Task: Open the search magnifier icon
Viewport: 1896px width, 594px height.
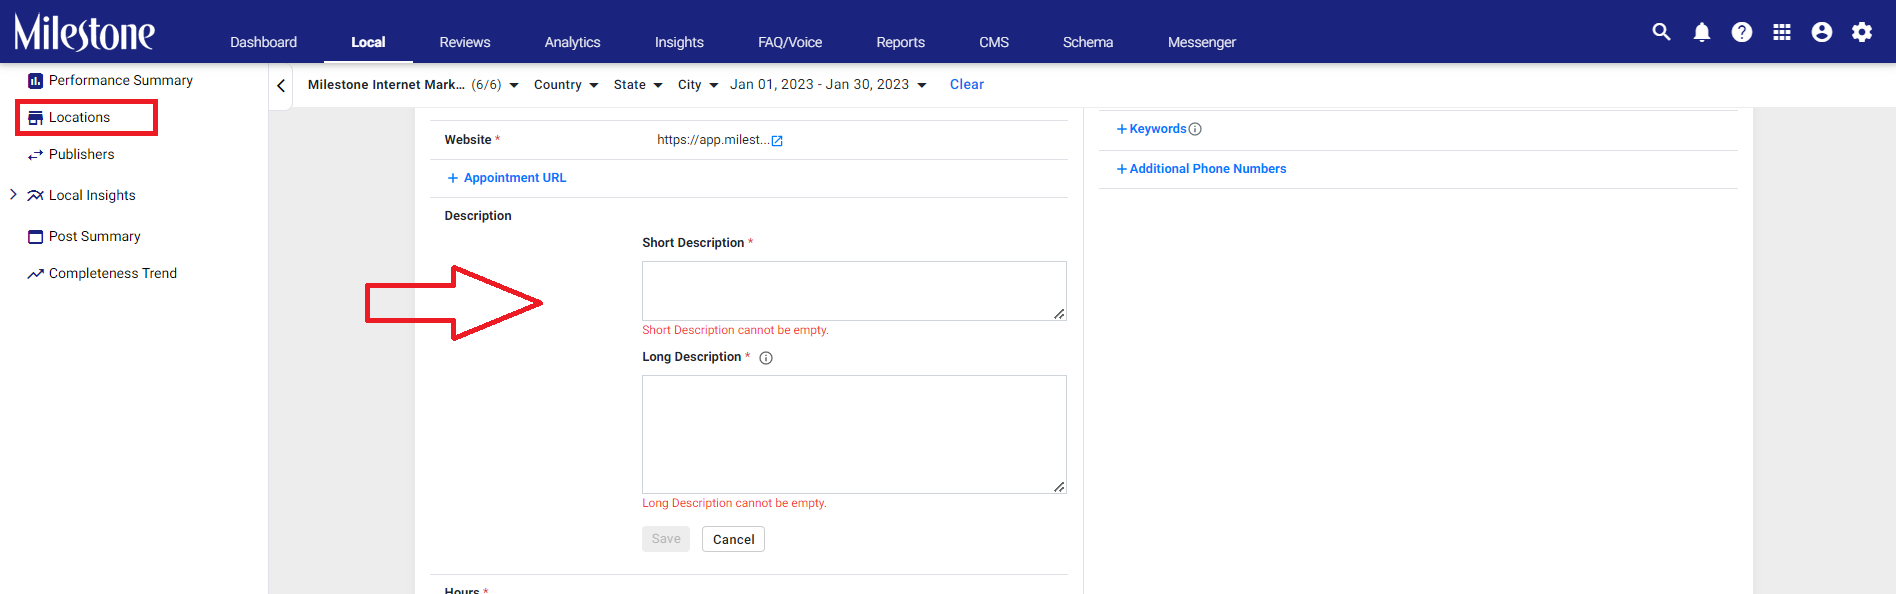Action: [x=1661, y=32]
